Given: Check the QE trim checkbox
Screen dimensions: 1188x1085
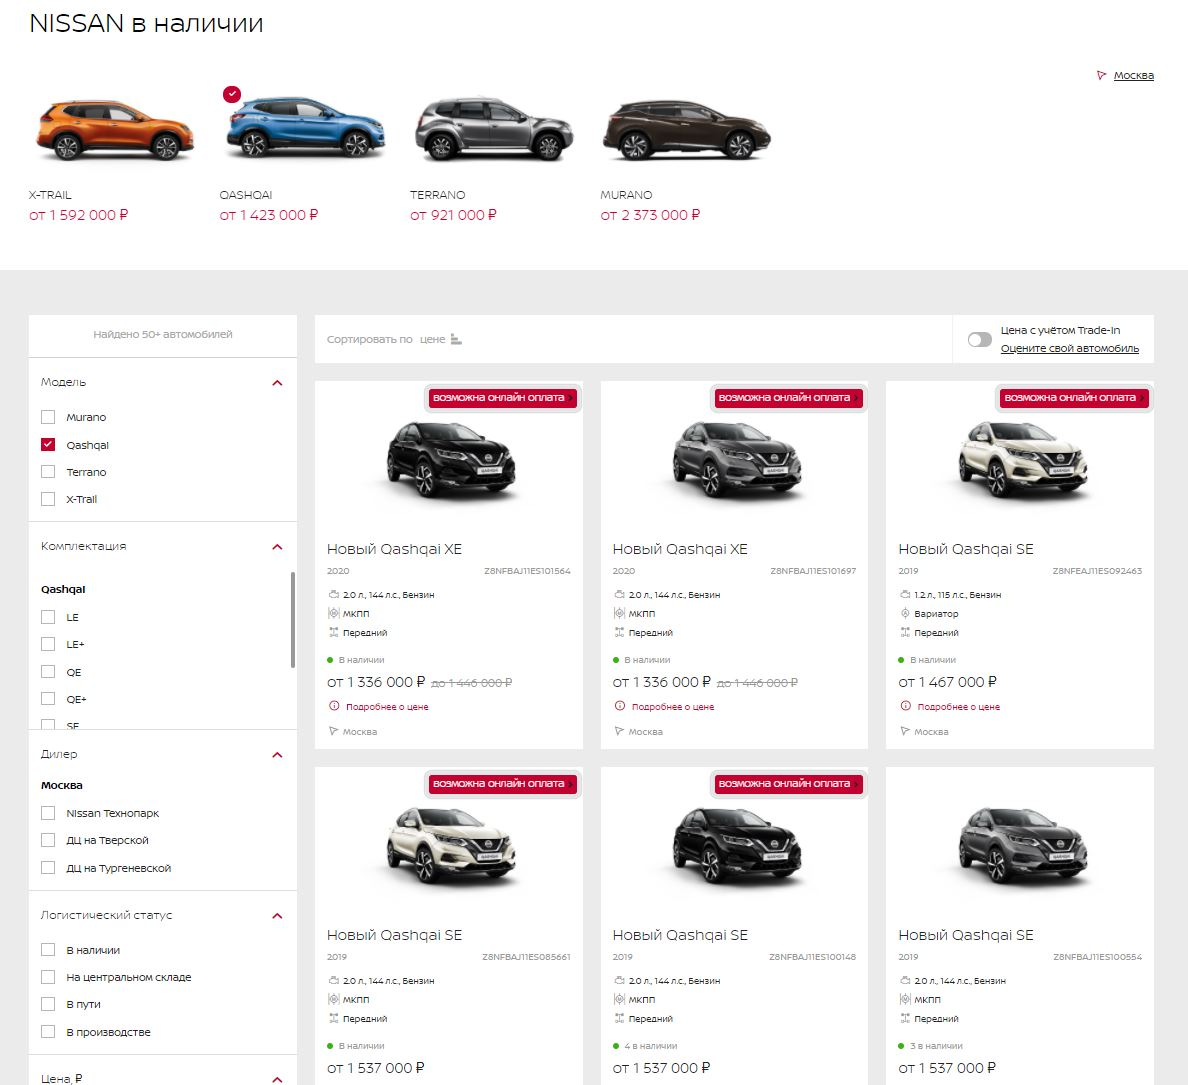Looking at the screenshot, I should pyautogui.click(x=48, y=671).
